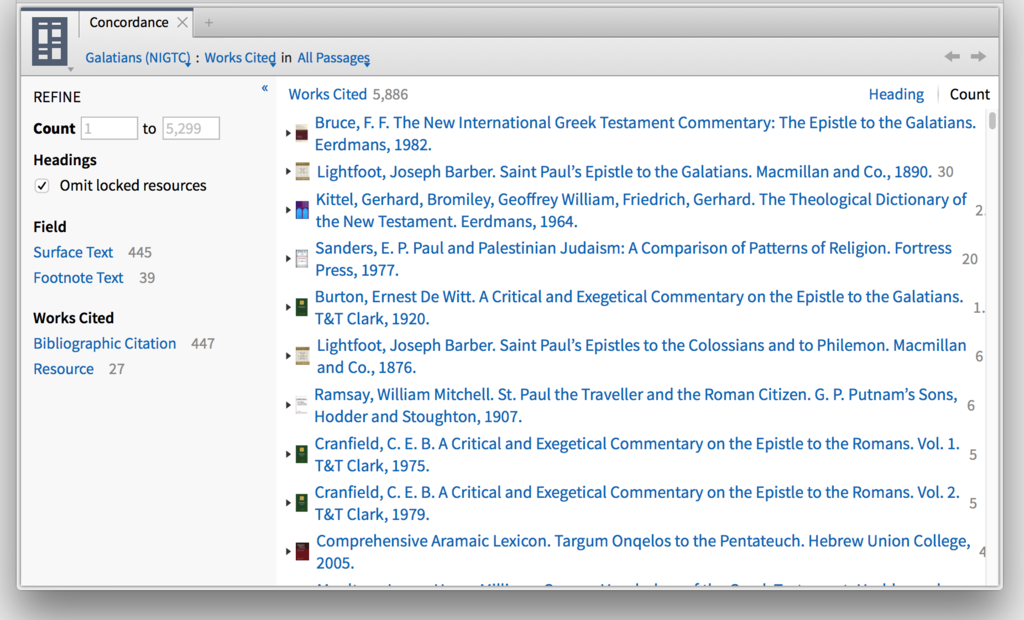Expand the Bruce NIGTC Galatians entry

coord(288,133)
